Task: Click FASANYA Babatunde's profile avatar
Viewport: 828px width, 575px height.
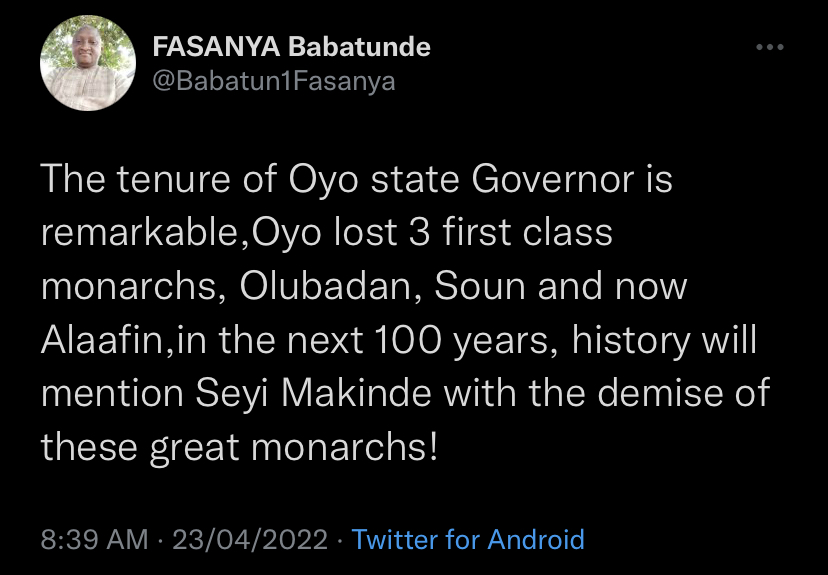Action: tap(87, 63)
